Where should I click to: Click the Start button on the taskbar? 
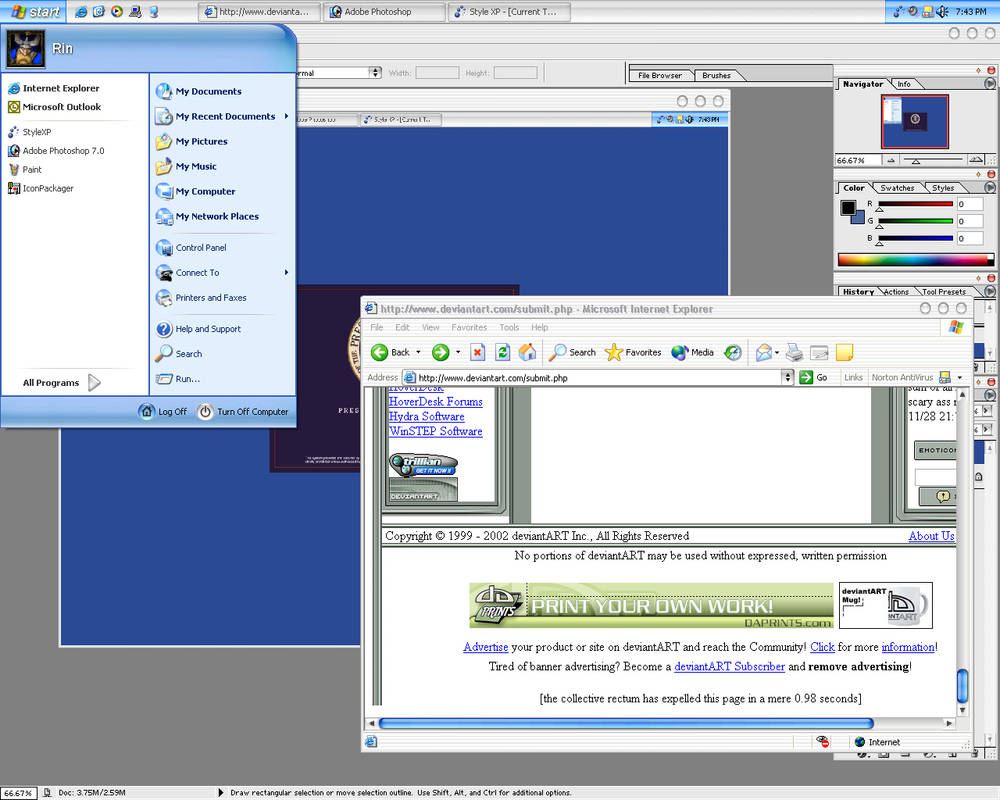pos(34,11)
